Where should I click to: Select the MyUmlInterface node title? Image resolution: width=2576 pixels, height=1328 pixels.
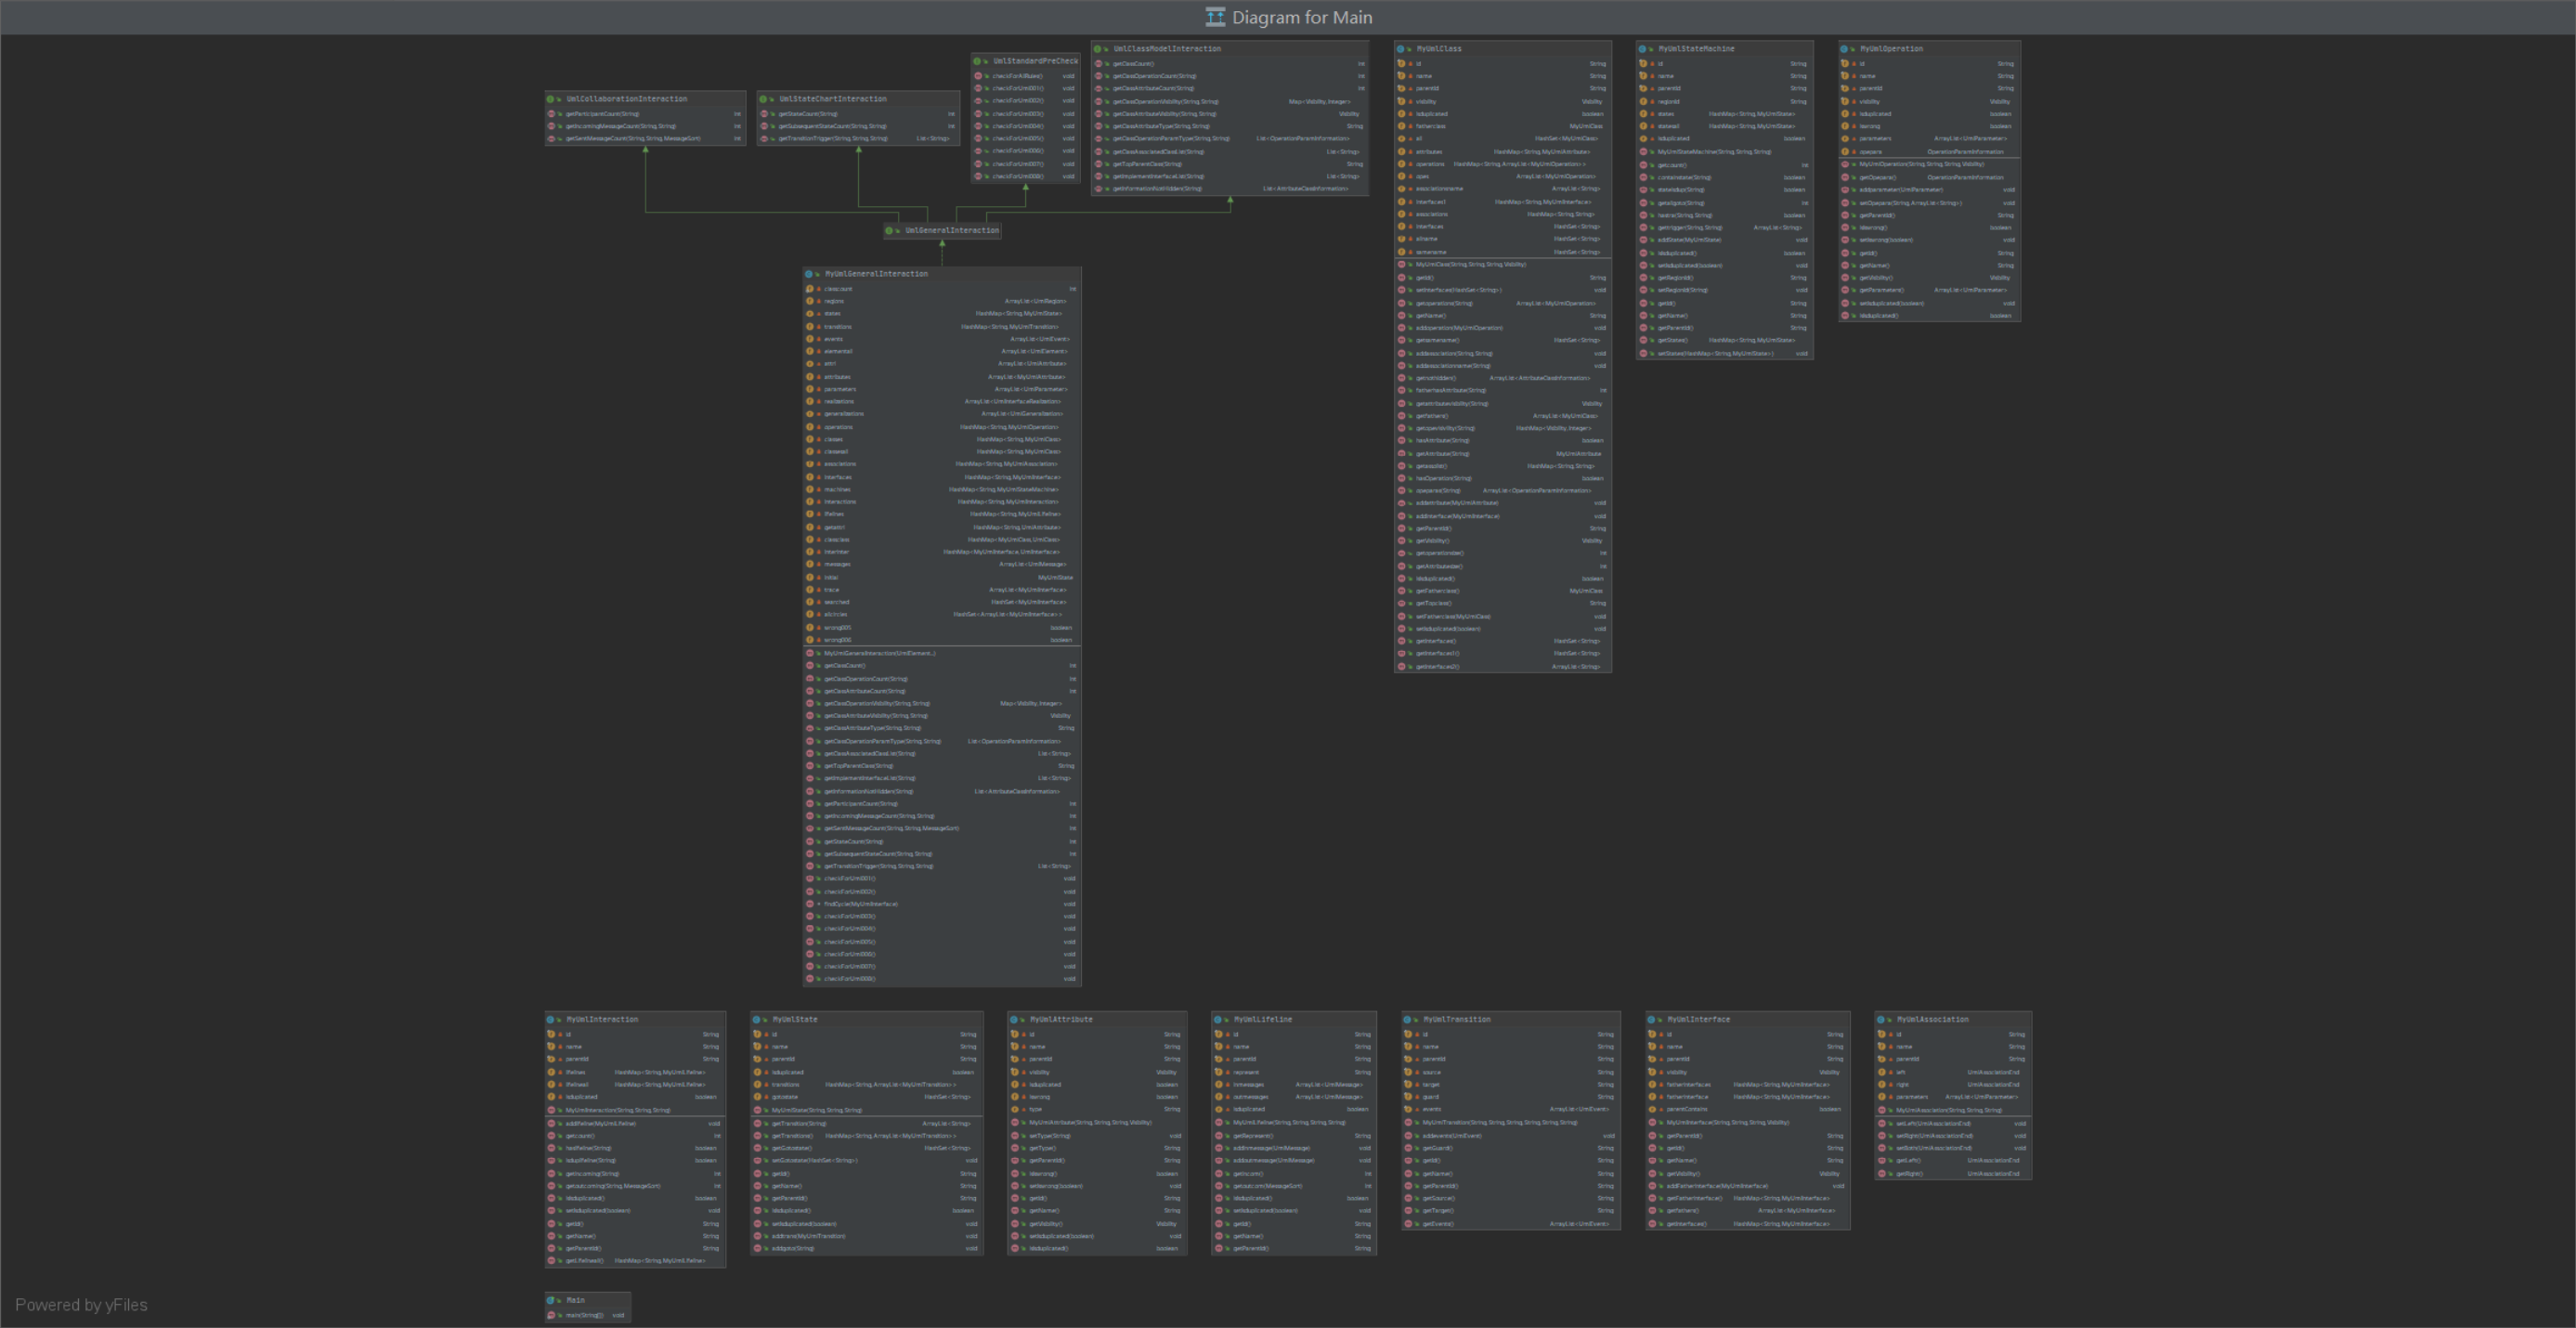coord(1698,1019)
